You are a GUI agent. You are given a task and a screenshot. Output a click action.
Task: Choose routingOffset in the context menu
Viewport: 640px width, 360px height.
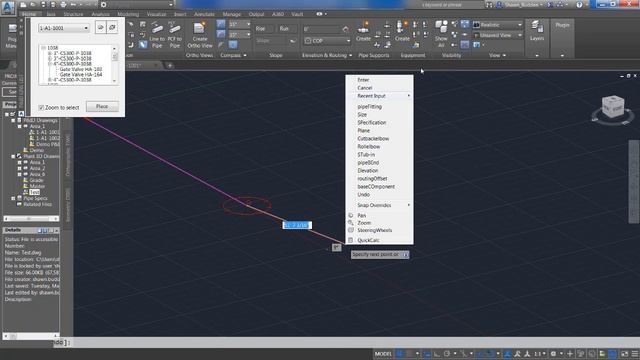click(372, 179)
